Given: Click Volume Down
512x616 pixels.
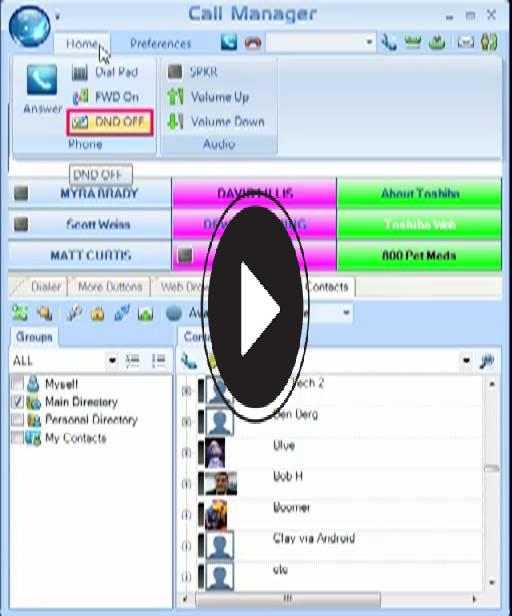Looking at the screenshot, I should [217, 121].
